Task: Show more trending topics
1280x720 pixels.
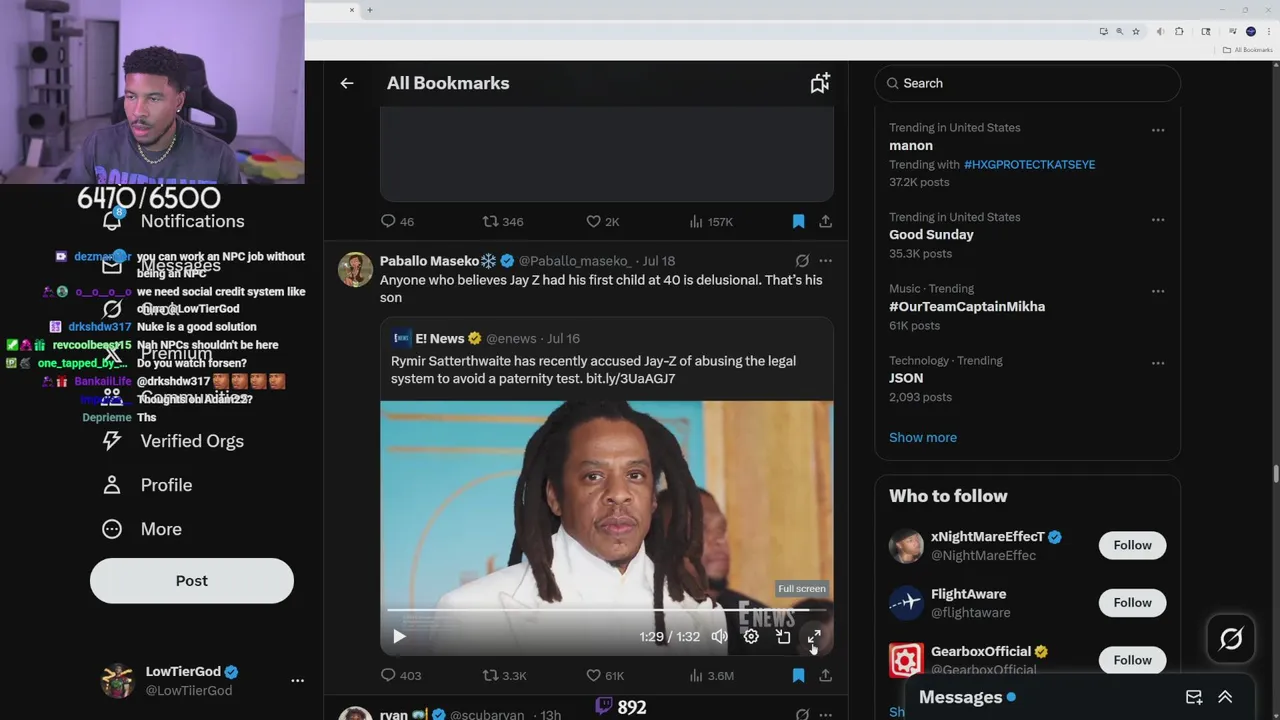Action: (923, 437)
